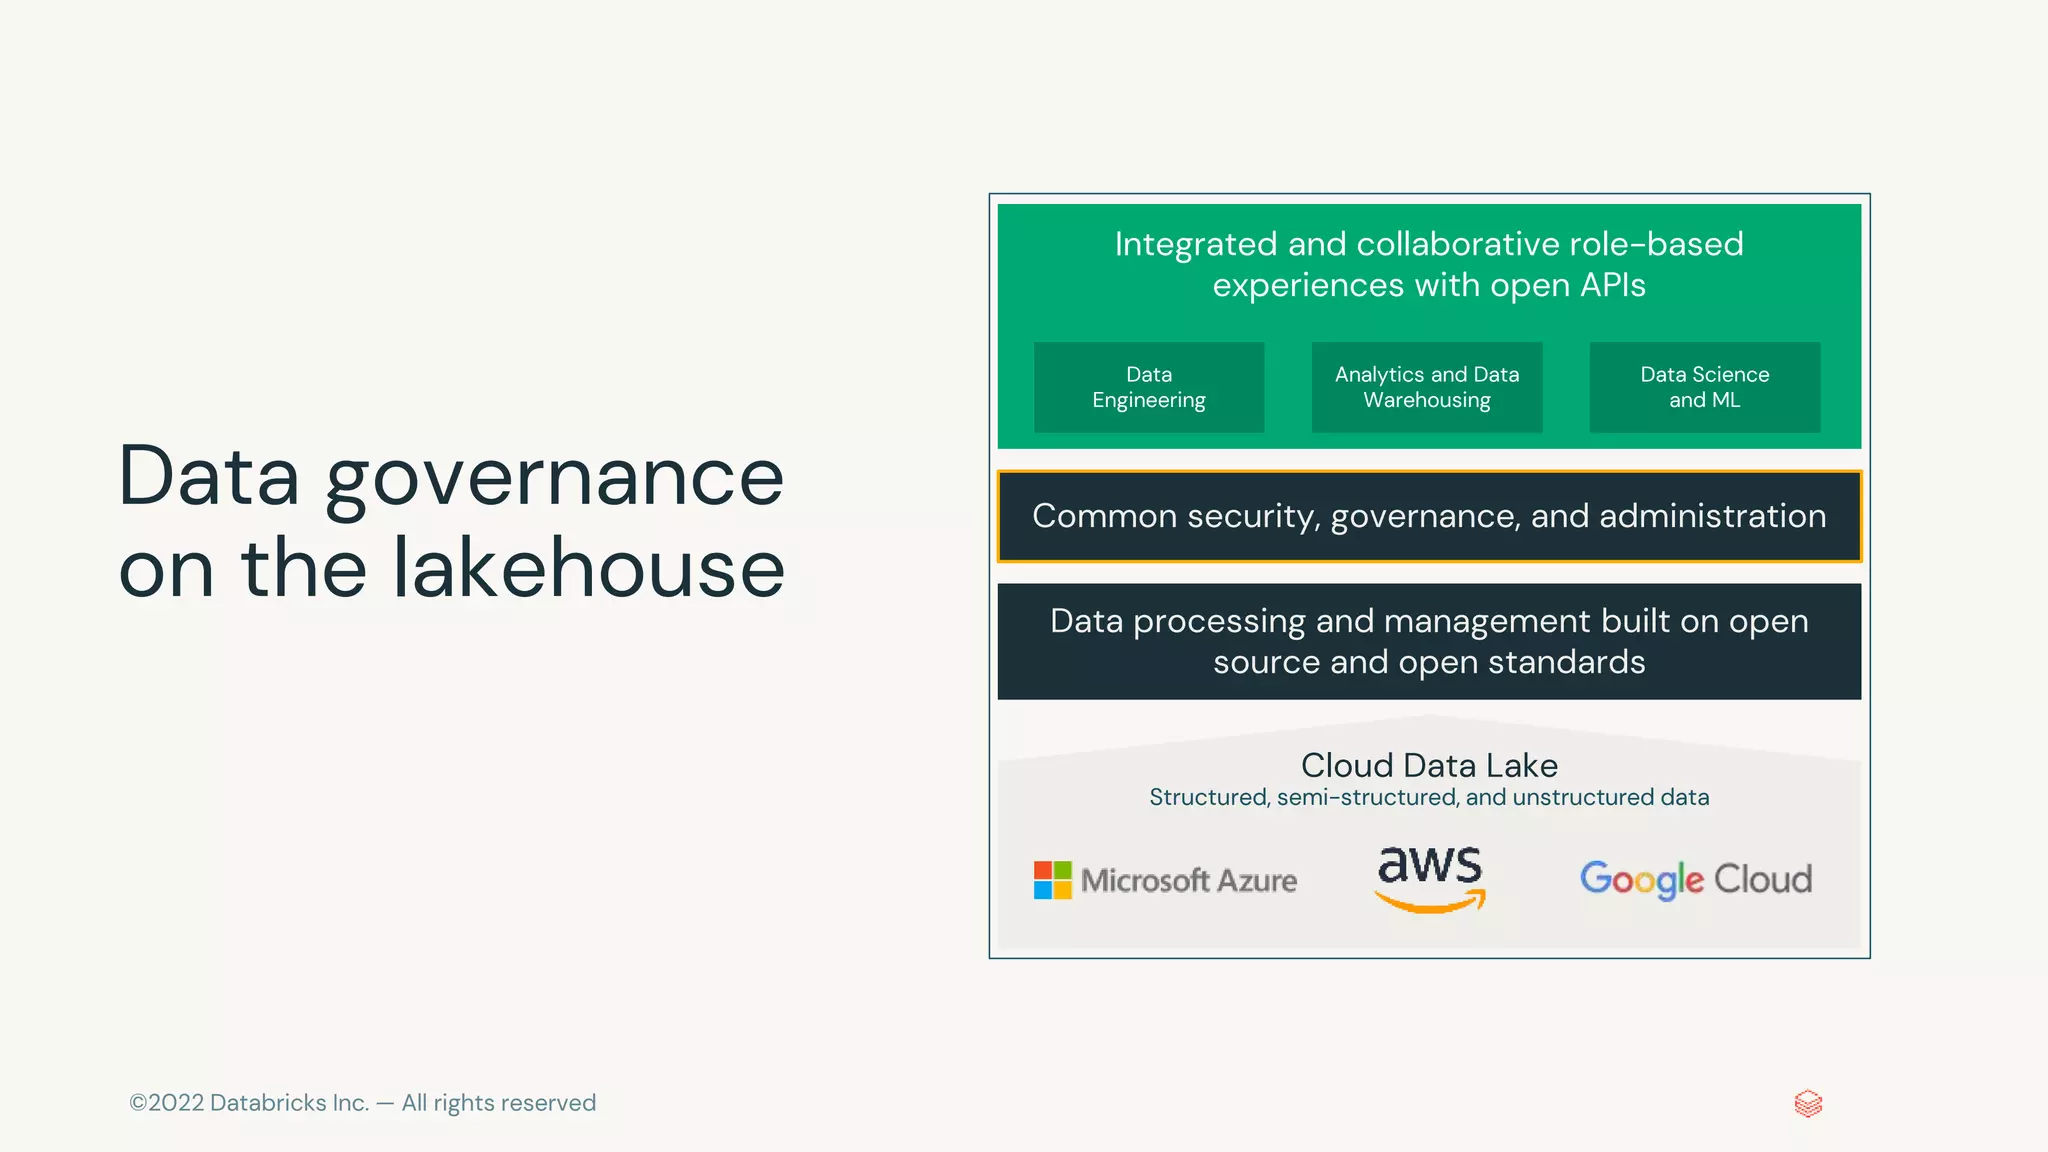Click the '©2022 Databricks Inc.' copyright notice
The width and height of the screenshot is (2048, 1152).
pyautogui.click(x=363, y=1103)
